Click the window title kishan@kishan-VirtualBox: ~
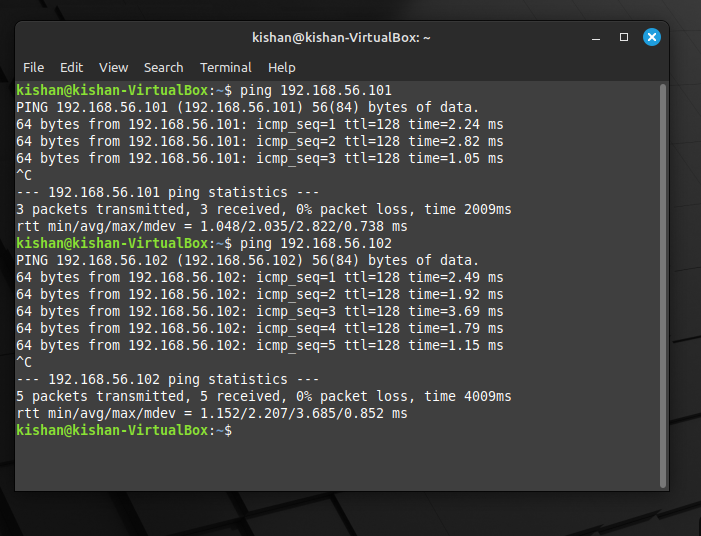Image resolution: width=701 pixels, height=536 pixels. tap(341, 38)
